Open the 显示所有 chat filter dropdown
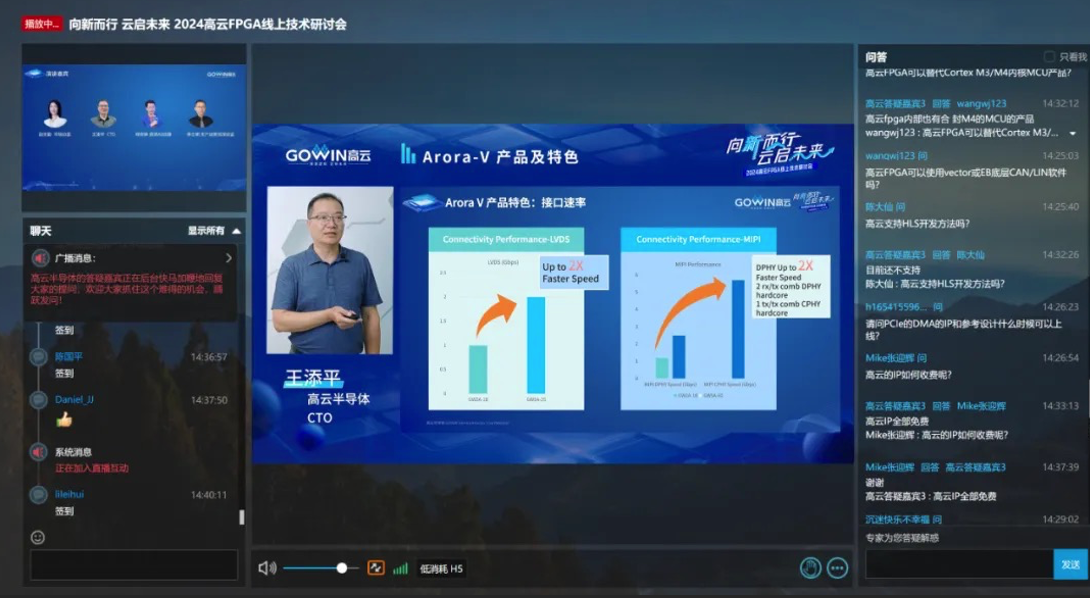This screenshot has height=598, width=1090. click(x=214, y=231)
